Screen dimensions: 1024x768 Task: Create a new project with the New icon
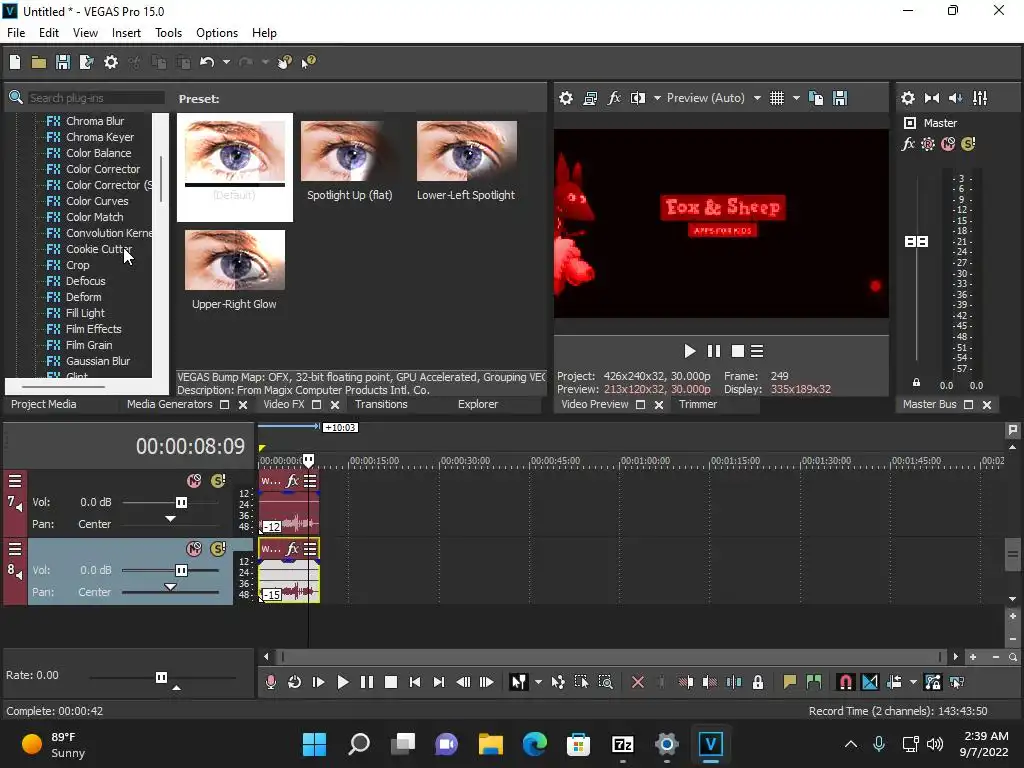point(15,62)
